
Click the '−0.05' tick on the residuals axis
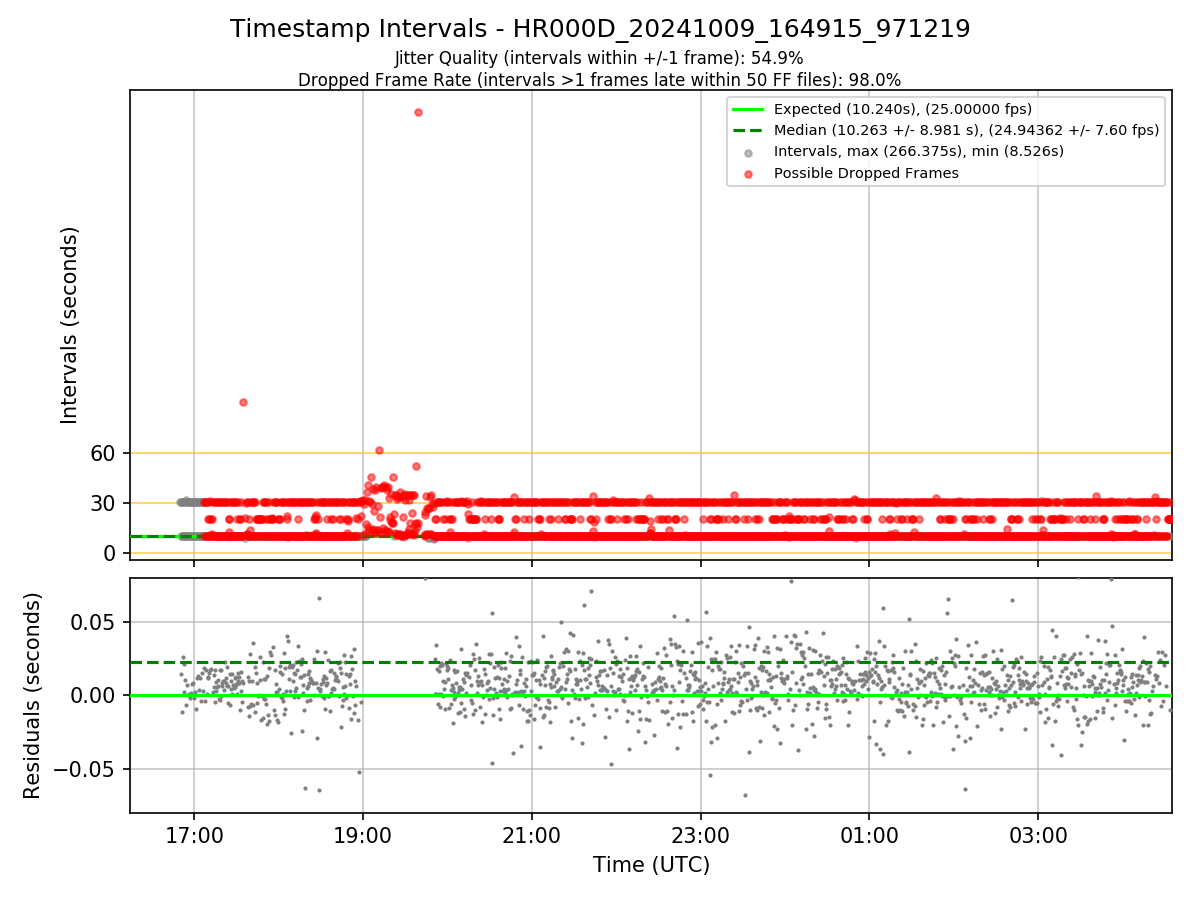[x=85, y=769]
